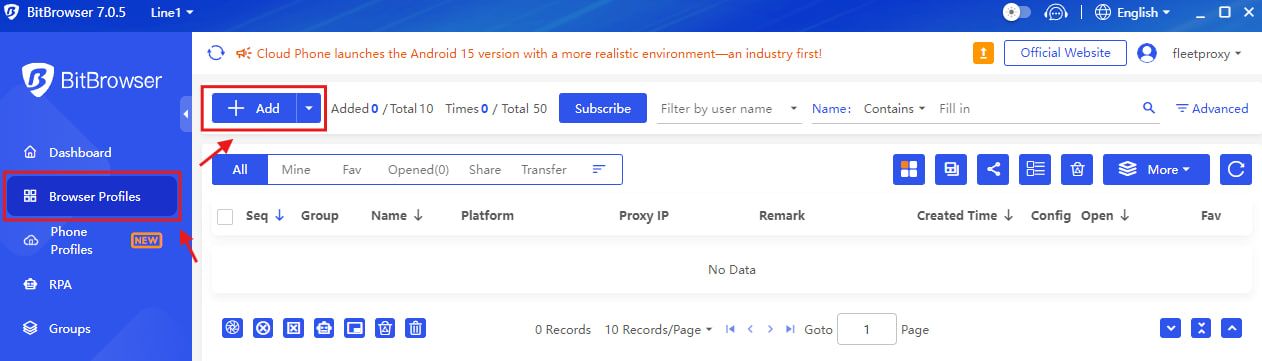Tick the select-all checkbox in table header

coord(225,216)
